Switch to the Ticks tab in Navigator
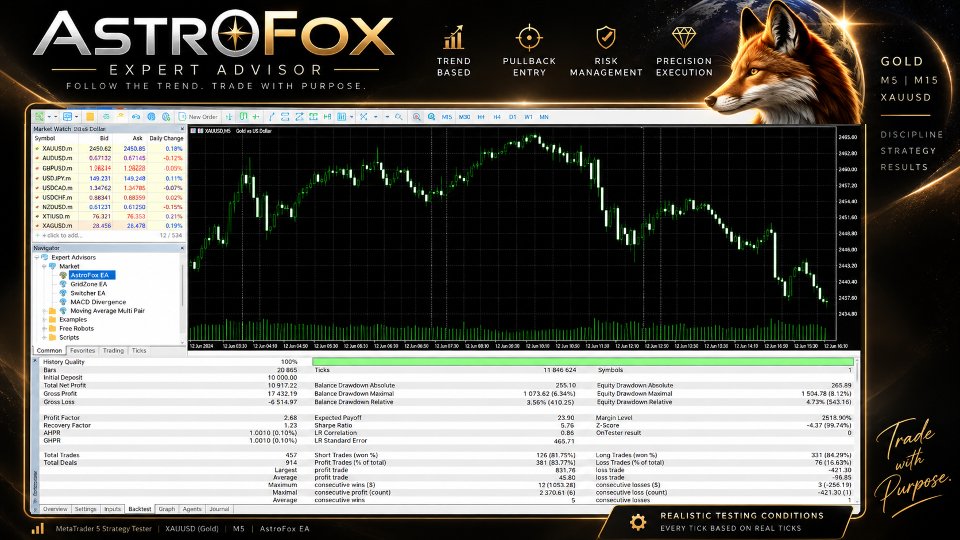 pos(139,351)
